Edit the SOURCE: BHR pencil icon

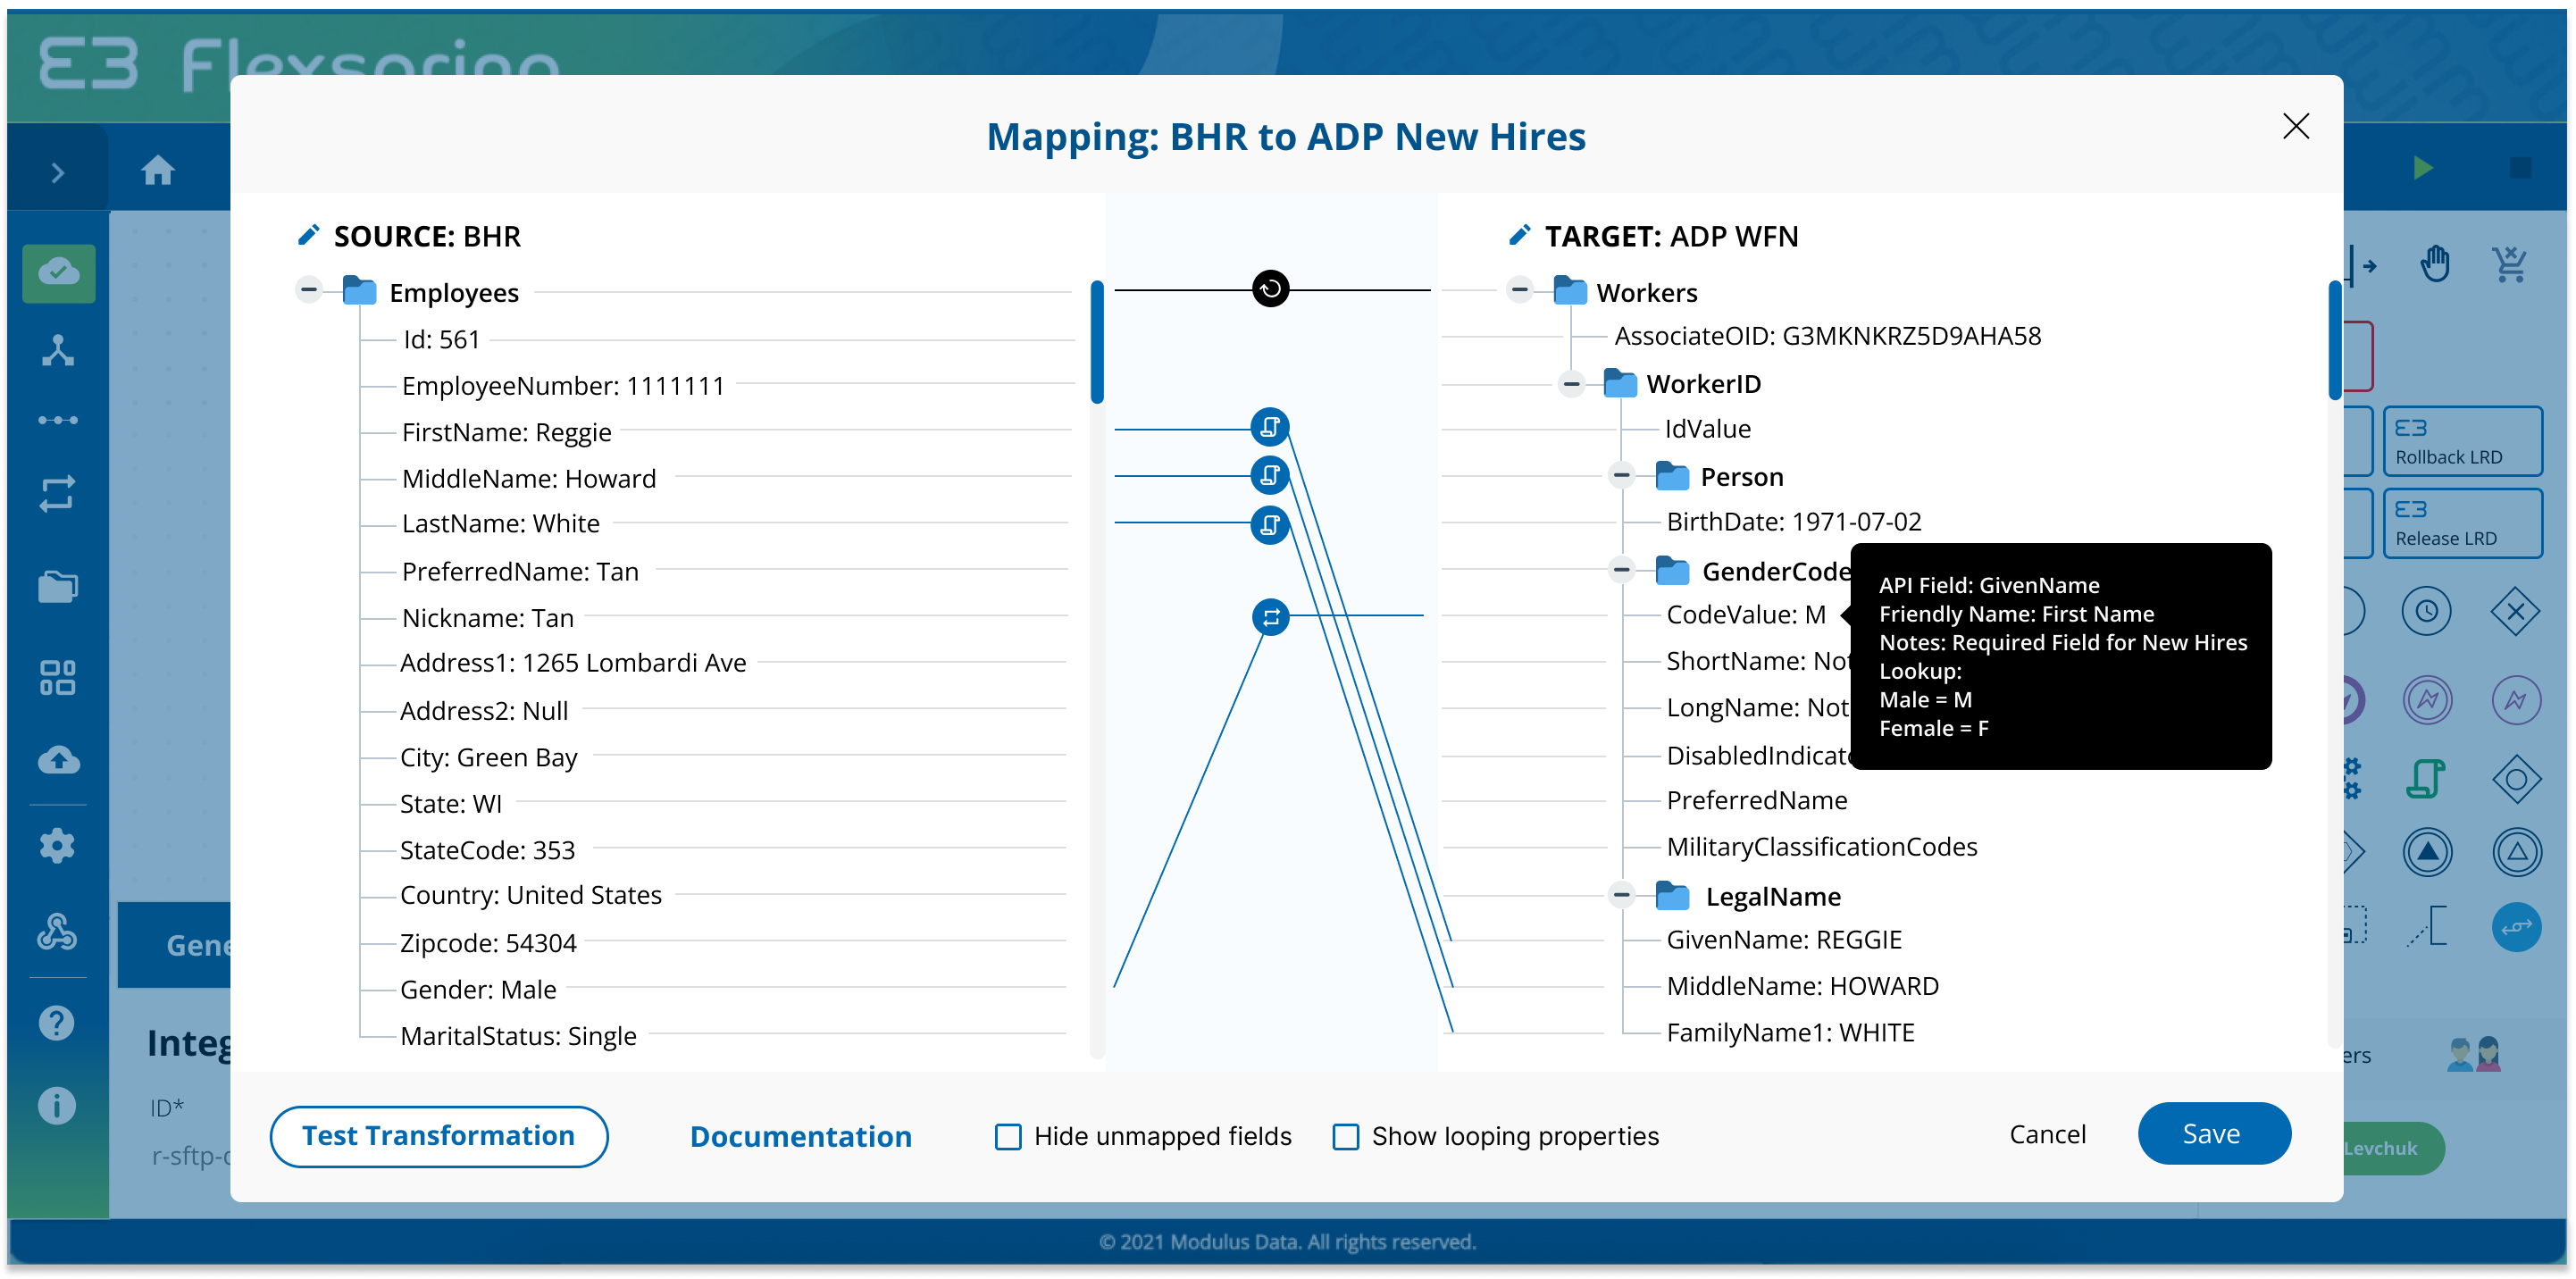309,235
